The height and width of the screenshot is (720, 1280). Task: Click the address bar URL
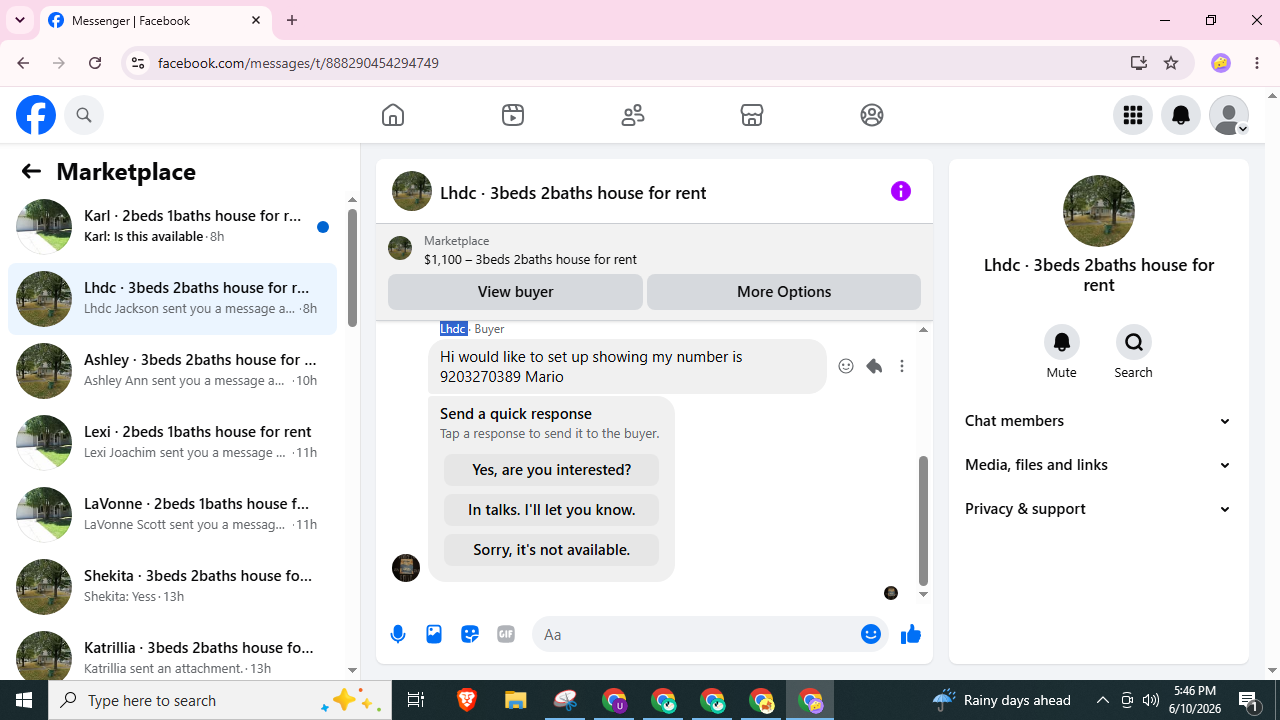(298, 63)
